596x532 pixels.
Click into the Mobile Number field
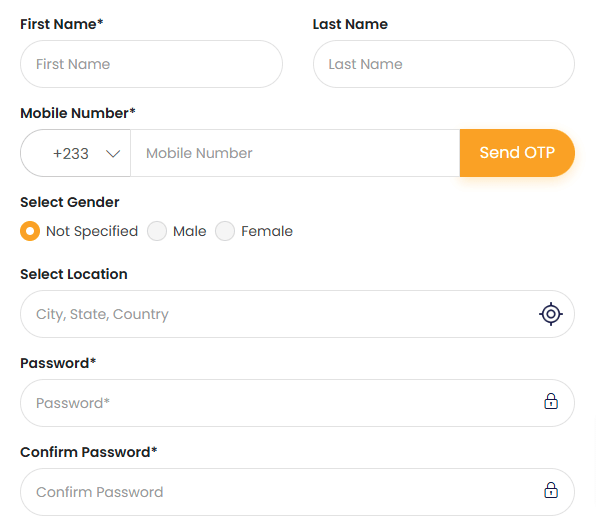tap(295, 153)
